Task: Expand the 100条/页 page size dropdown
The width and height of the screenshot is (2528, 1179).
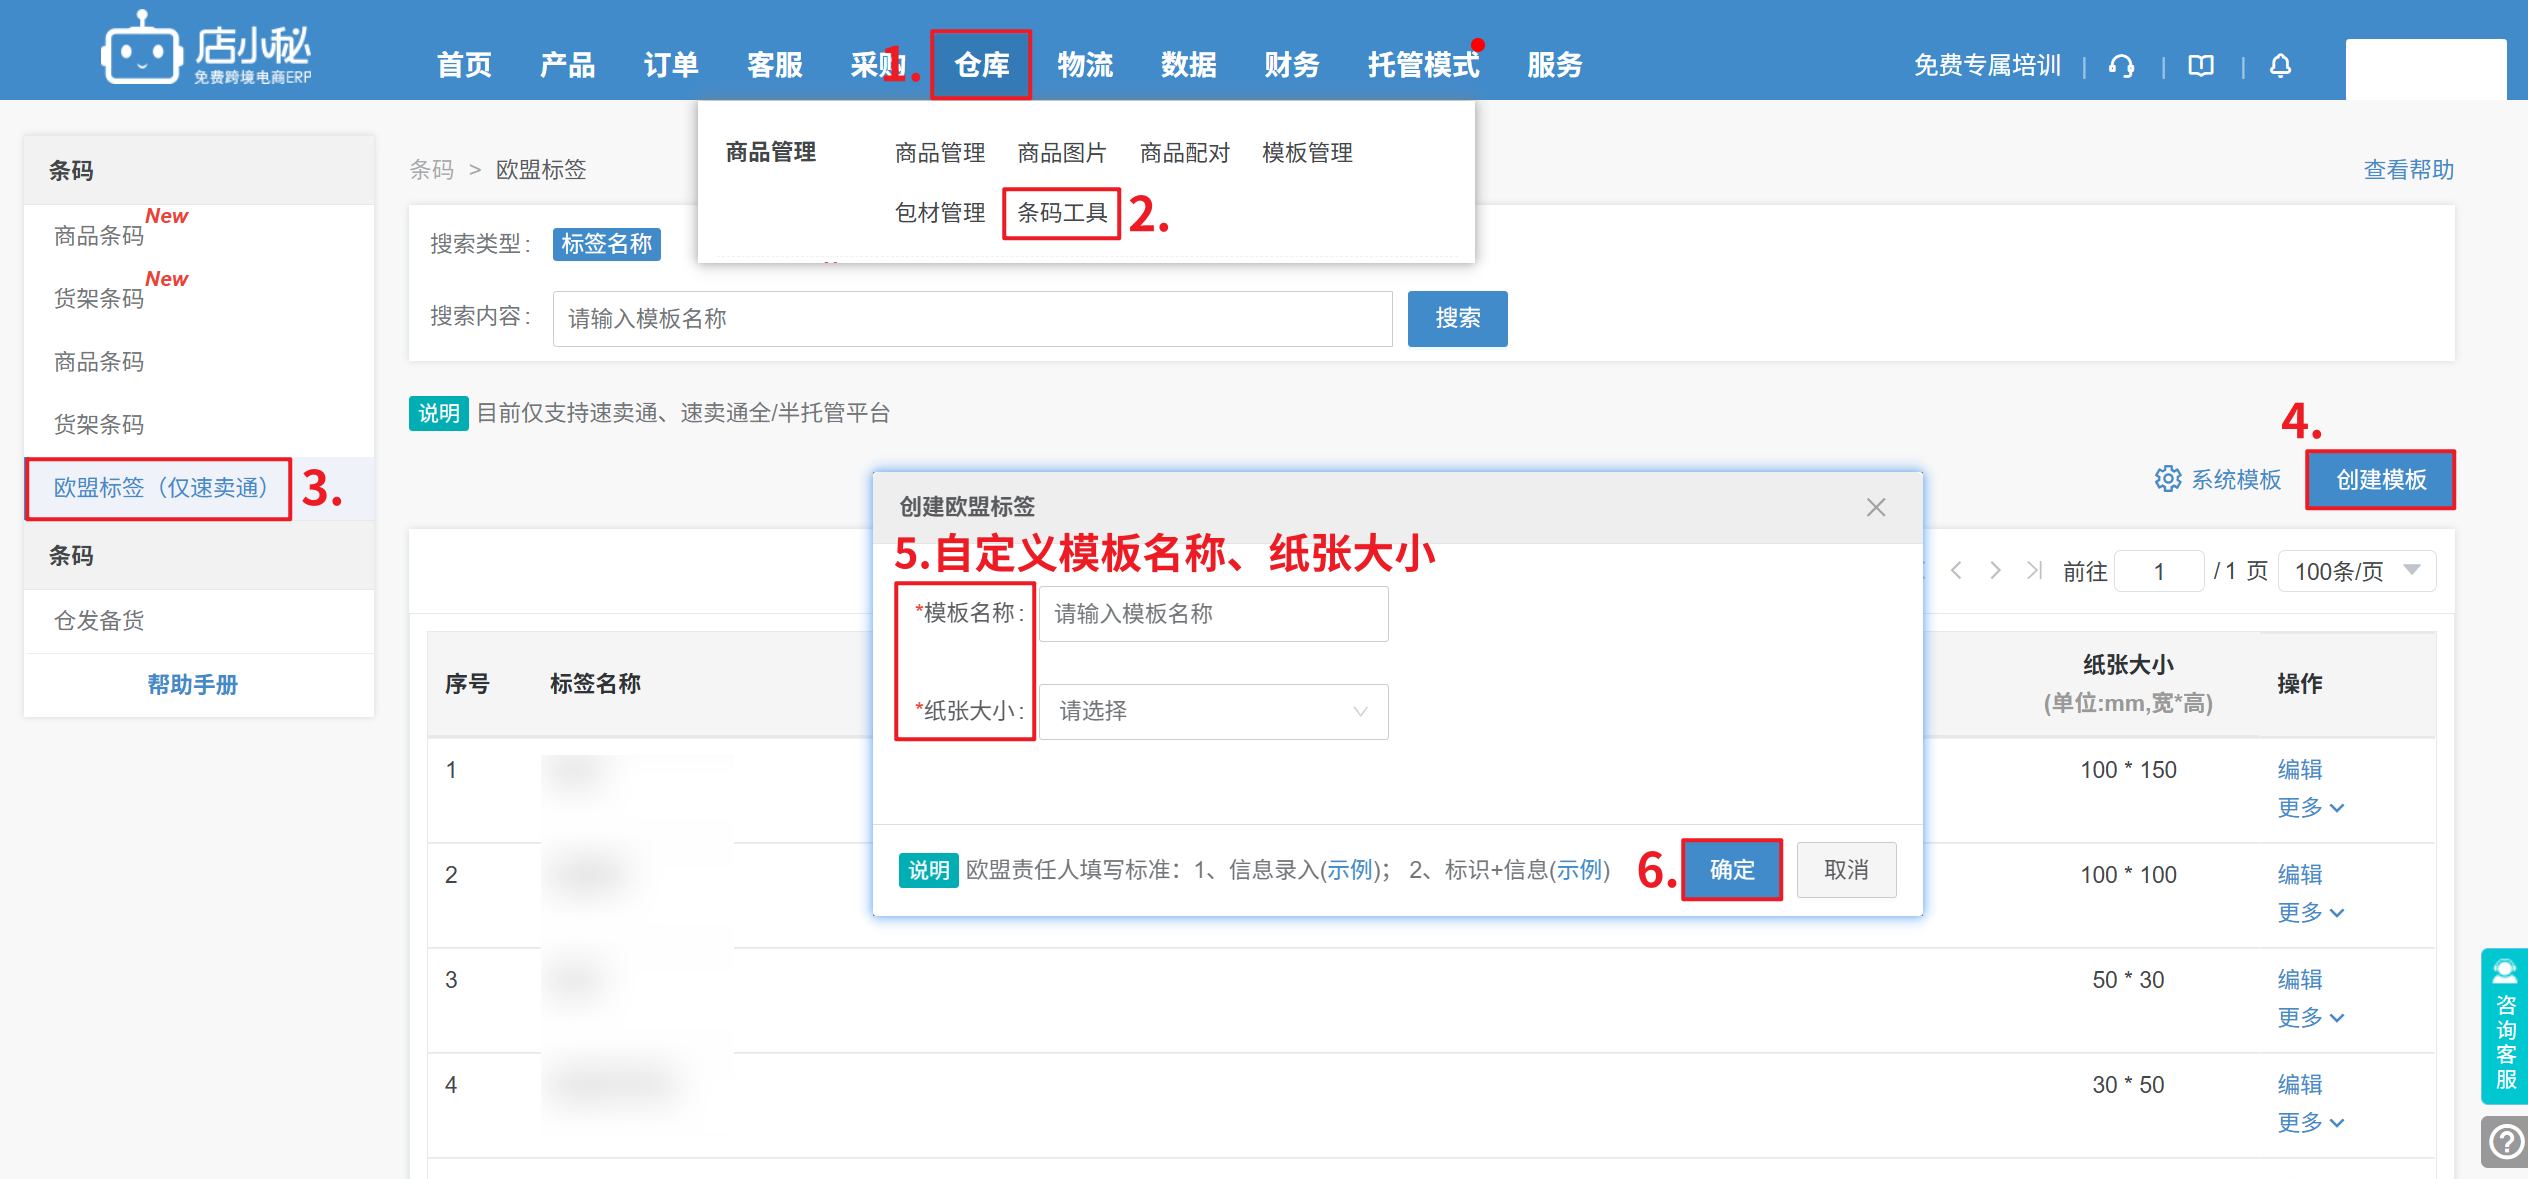Action: click(x=2356, y=571)
